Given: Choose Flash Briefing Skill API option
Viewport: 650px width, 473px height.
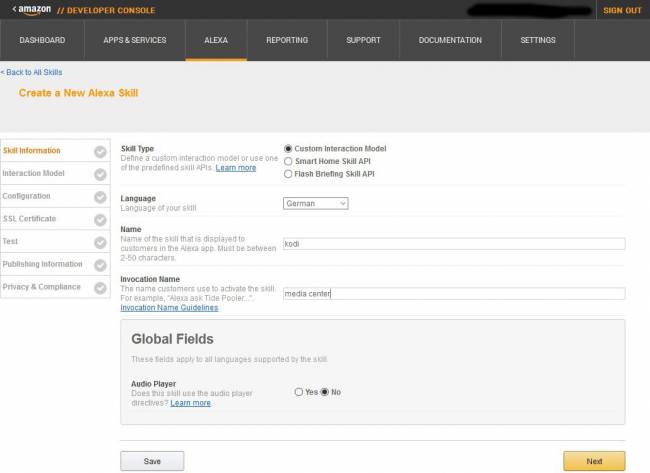Looking at the screenshot, I should 289,174.
